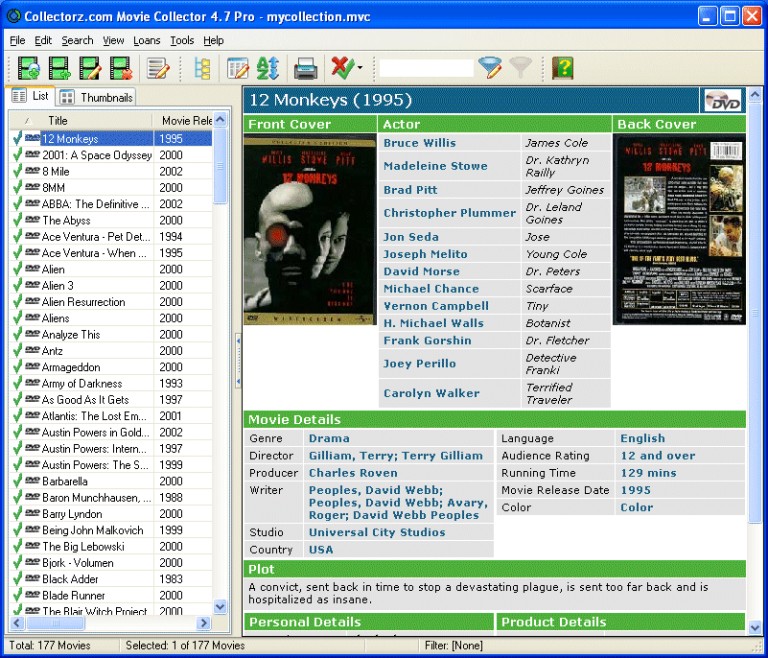
Task: Open the Search menu
Action: point(77,40)
